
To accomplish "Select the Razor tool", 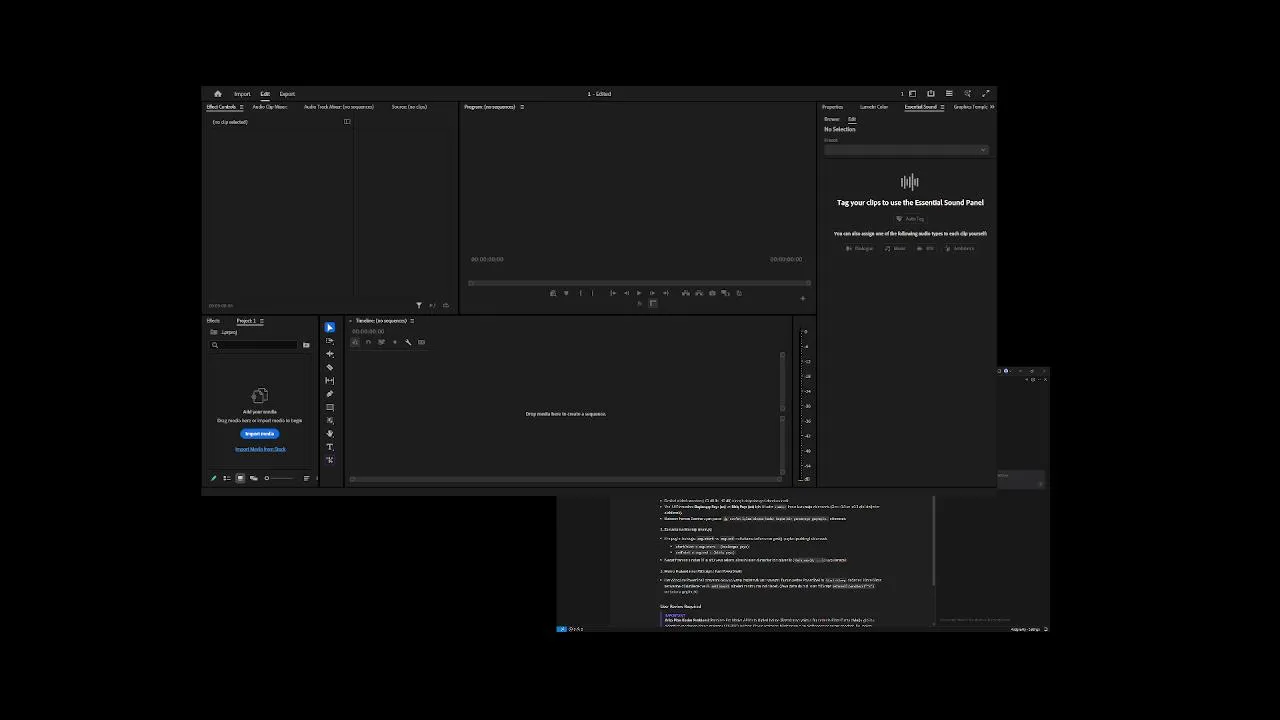I will coord(330,367).
